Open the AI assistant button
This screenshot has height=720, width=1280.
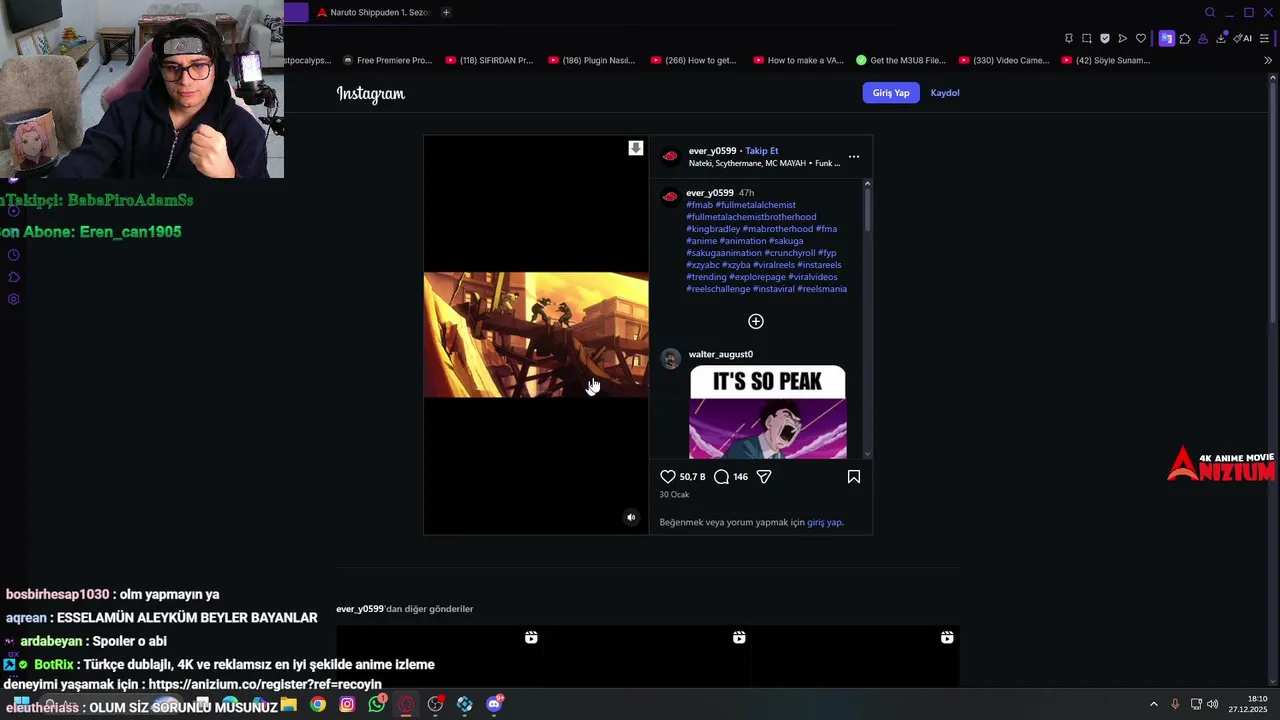pos(1243,38)
